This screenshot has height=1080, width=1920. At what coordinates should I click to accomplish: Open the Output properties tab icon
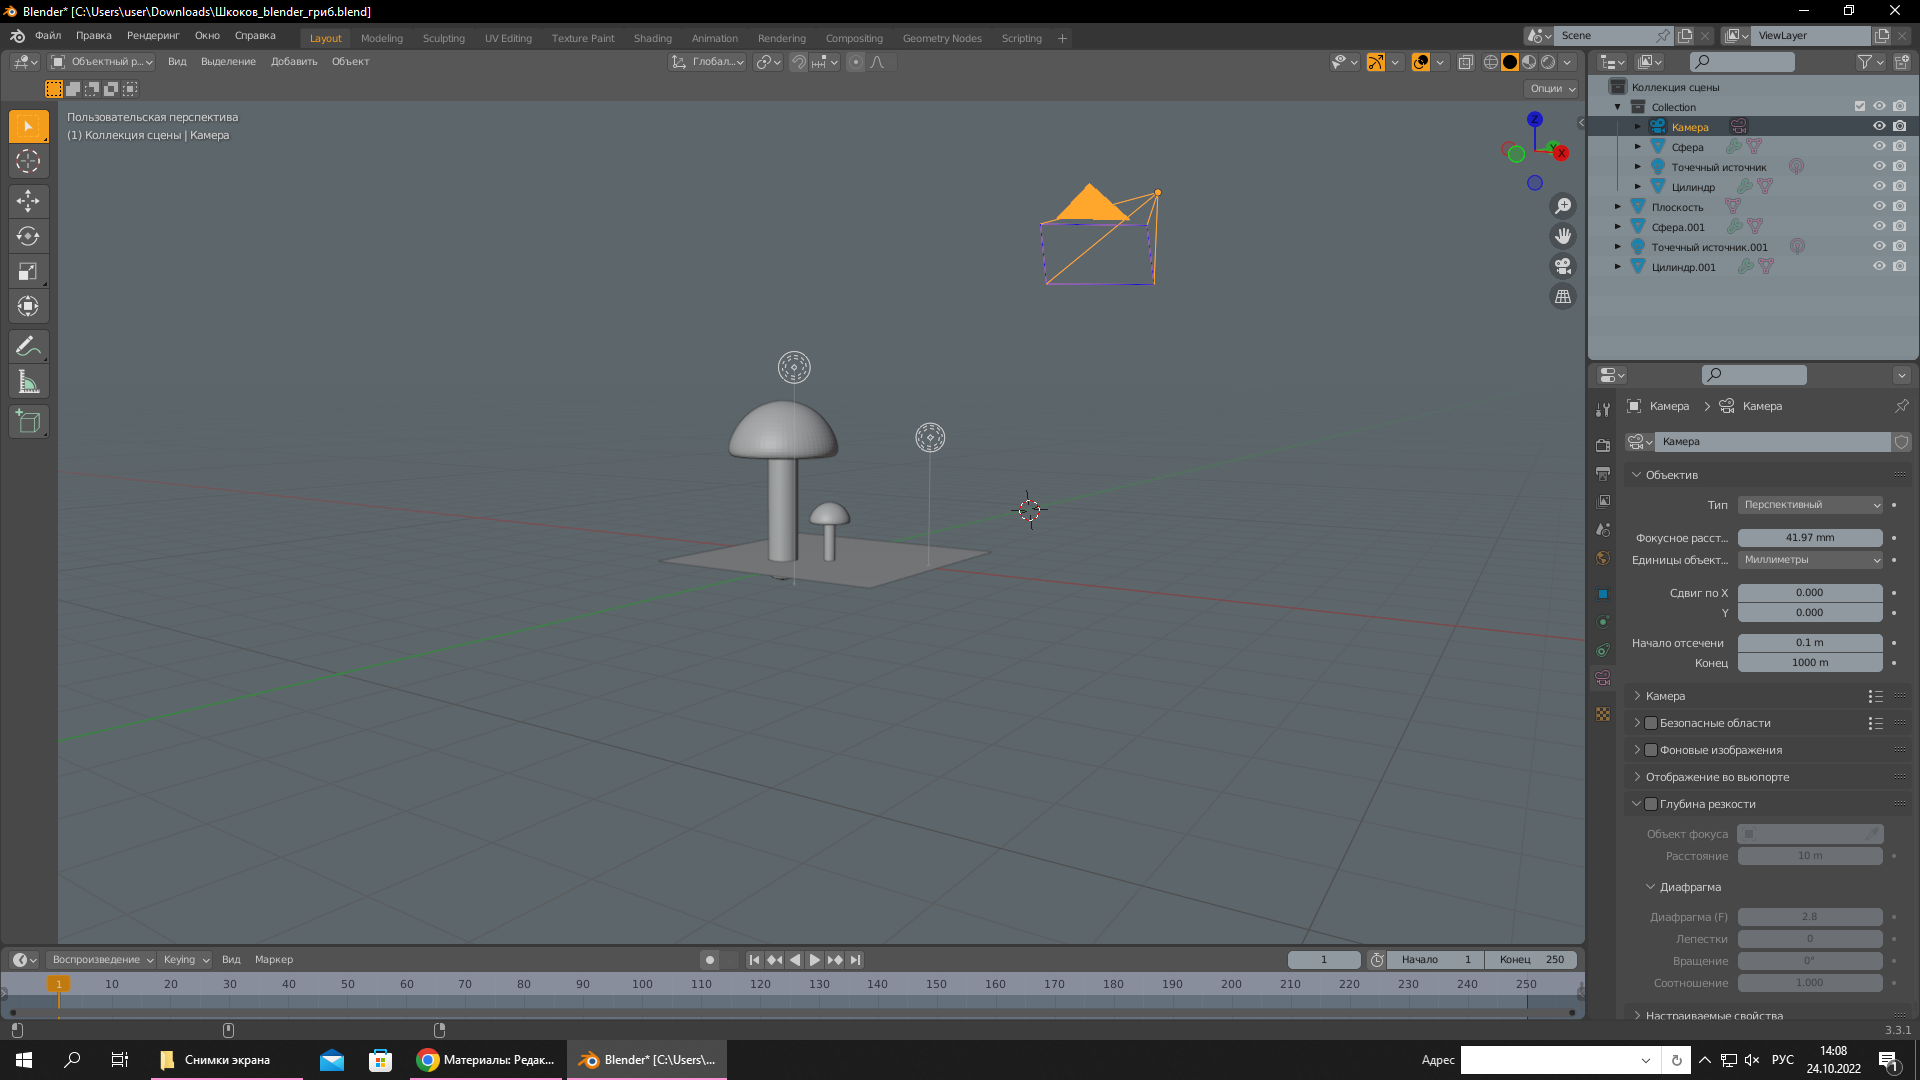(1603, 473)
